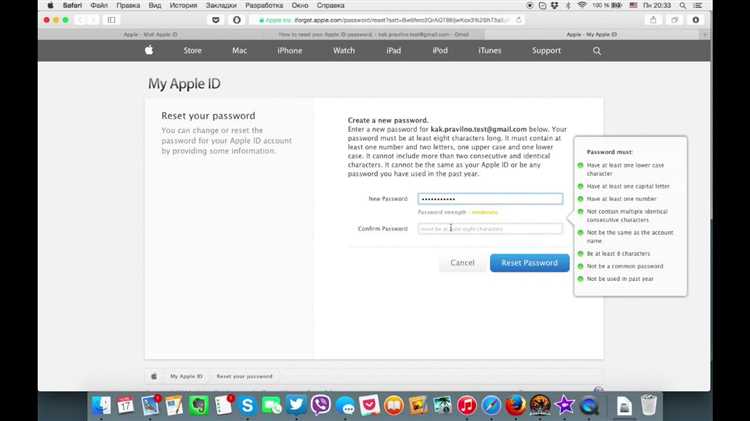
Task: Open Notification Center in the menu bar
Action: pos(698,5)
